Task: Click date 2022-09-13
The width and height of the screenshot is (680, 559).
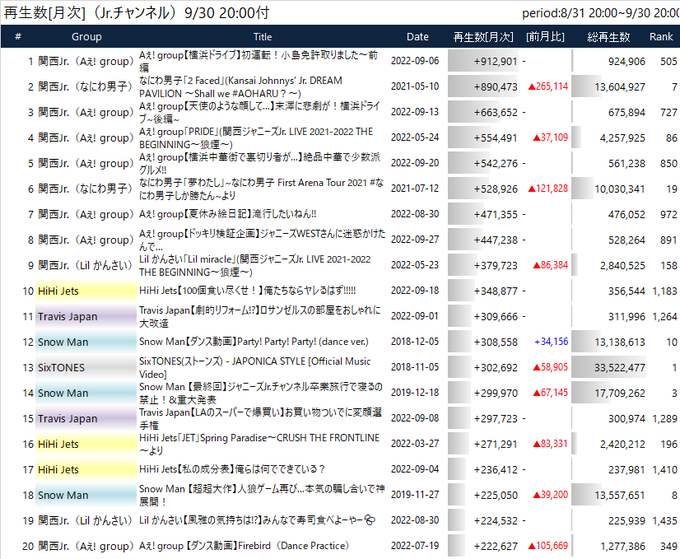Action: pos(415,112)
